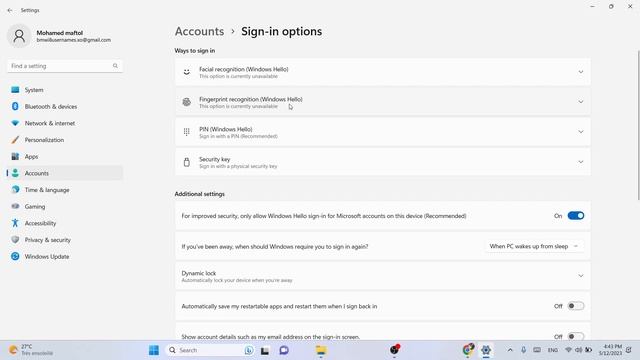Click the fingerprint icon
The image size is (640, 360).
187,102
